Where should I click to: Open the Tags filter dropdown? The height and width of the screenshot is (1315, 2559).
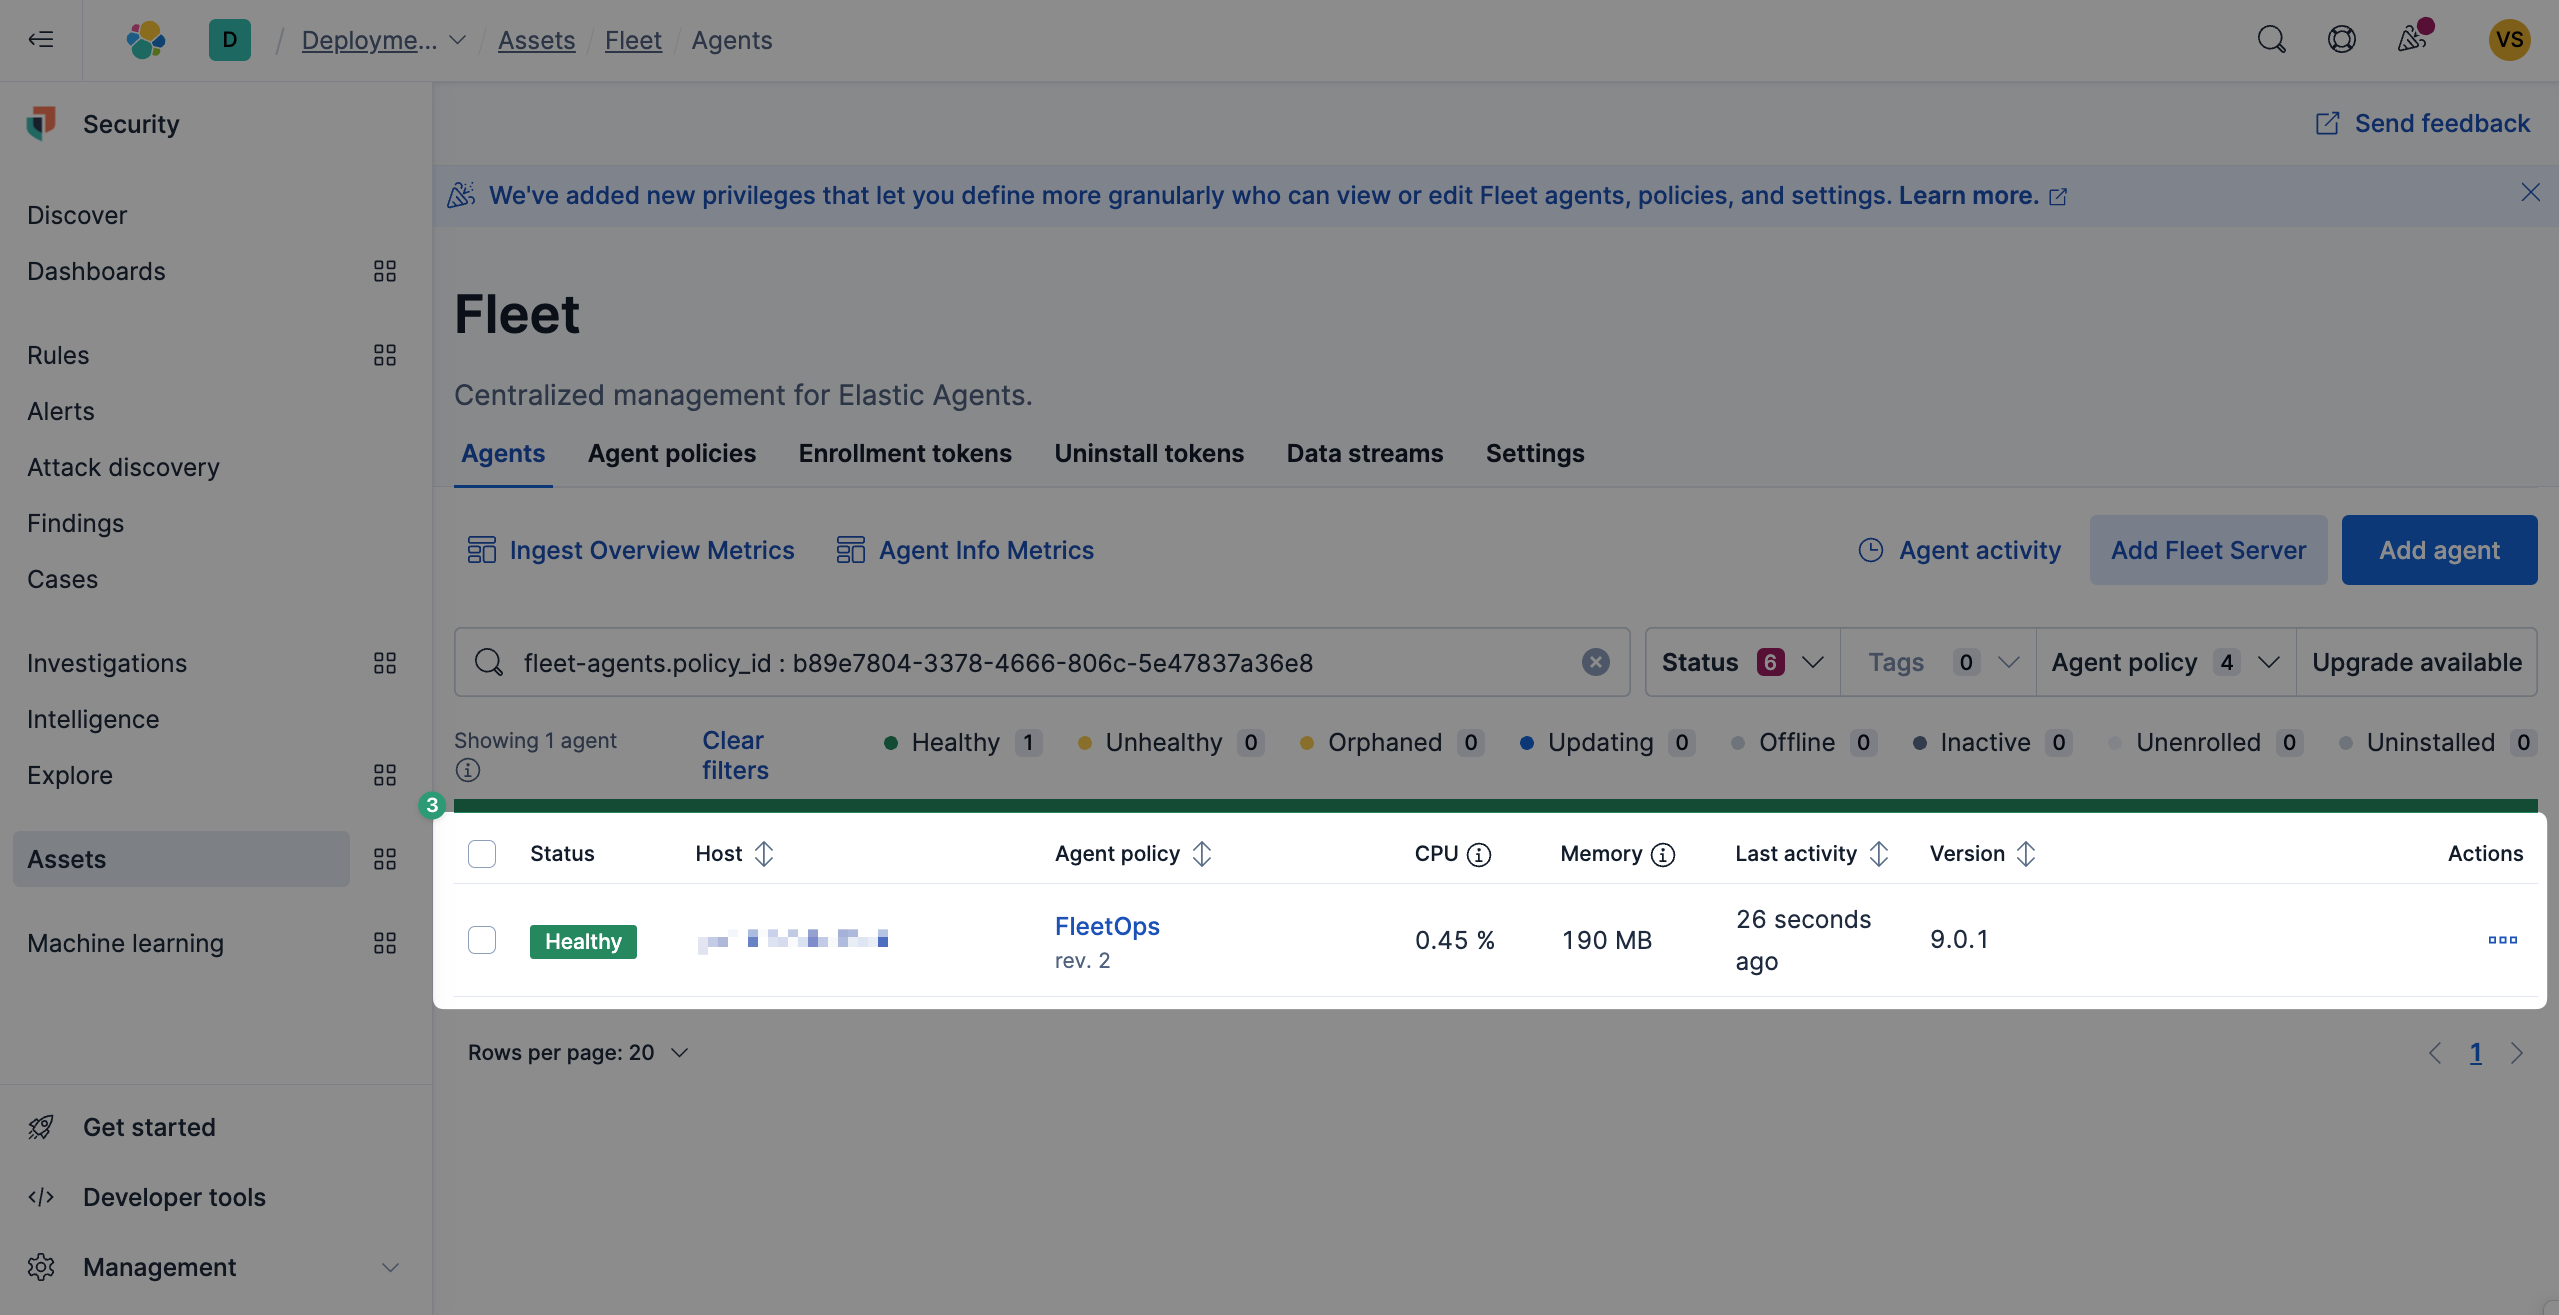[1938, 662]
